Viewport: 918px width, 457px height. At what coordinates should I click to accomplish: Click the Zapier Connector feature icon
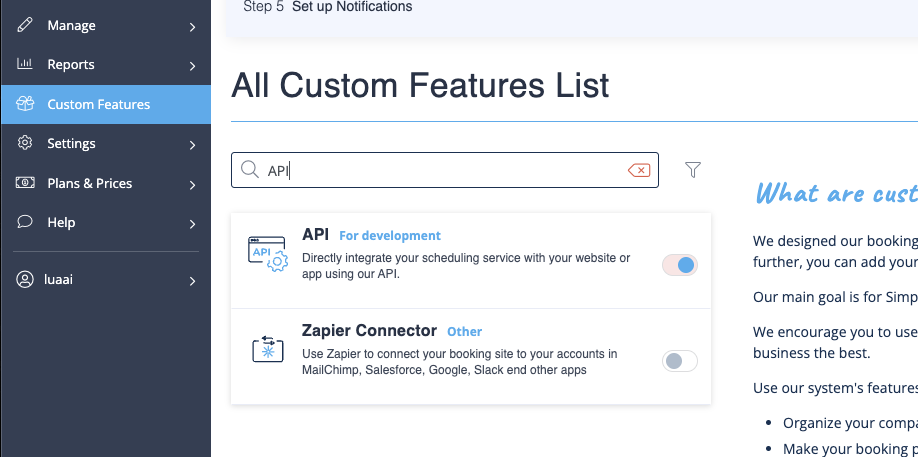[x=268, y=349]
